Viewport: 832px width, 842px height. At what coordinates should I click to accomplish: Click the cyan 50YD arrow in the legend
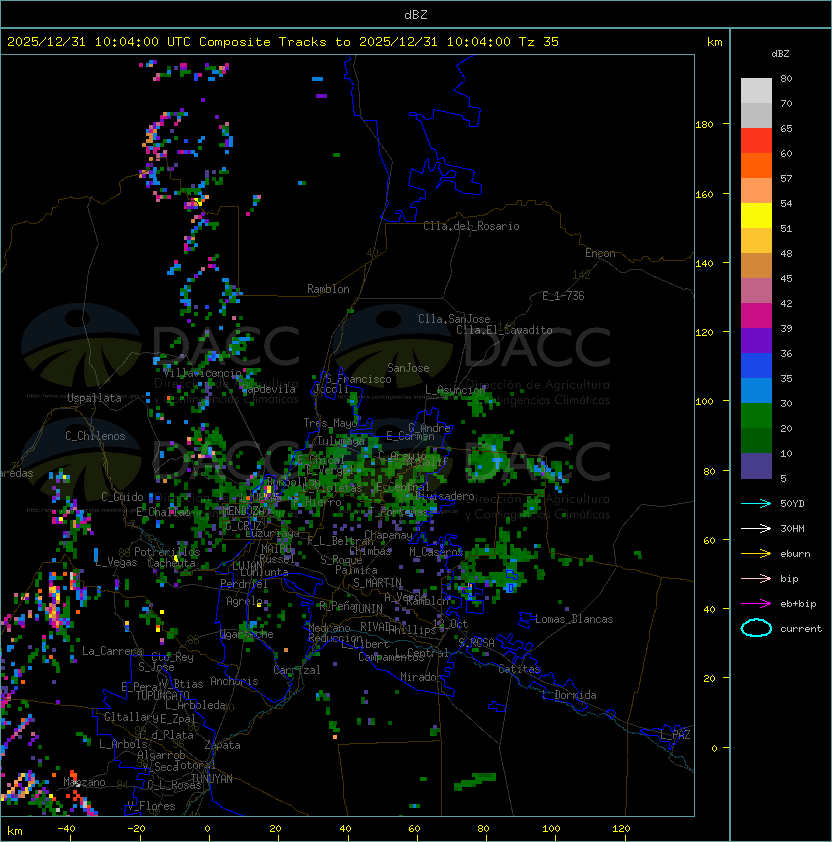click(756, 503)
